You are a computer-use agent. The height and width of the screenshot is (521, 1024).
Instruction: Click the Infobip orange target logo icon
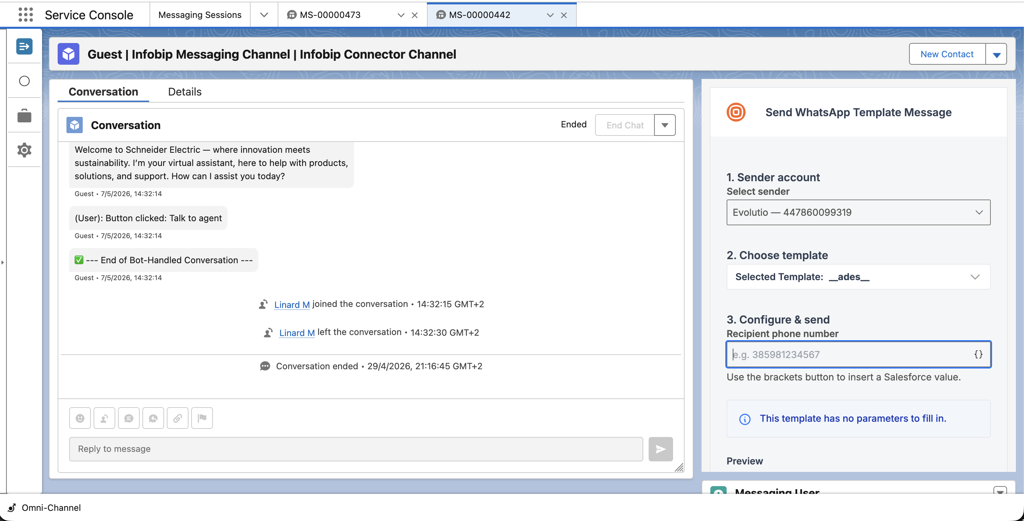tap(736, 112)
